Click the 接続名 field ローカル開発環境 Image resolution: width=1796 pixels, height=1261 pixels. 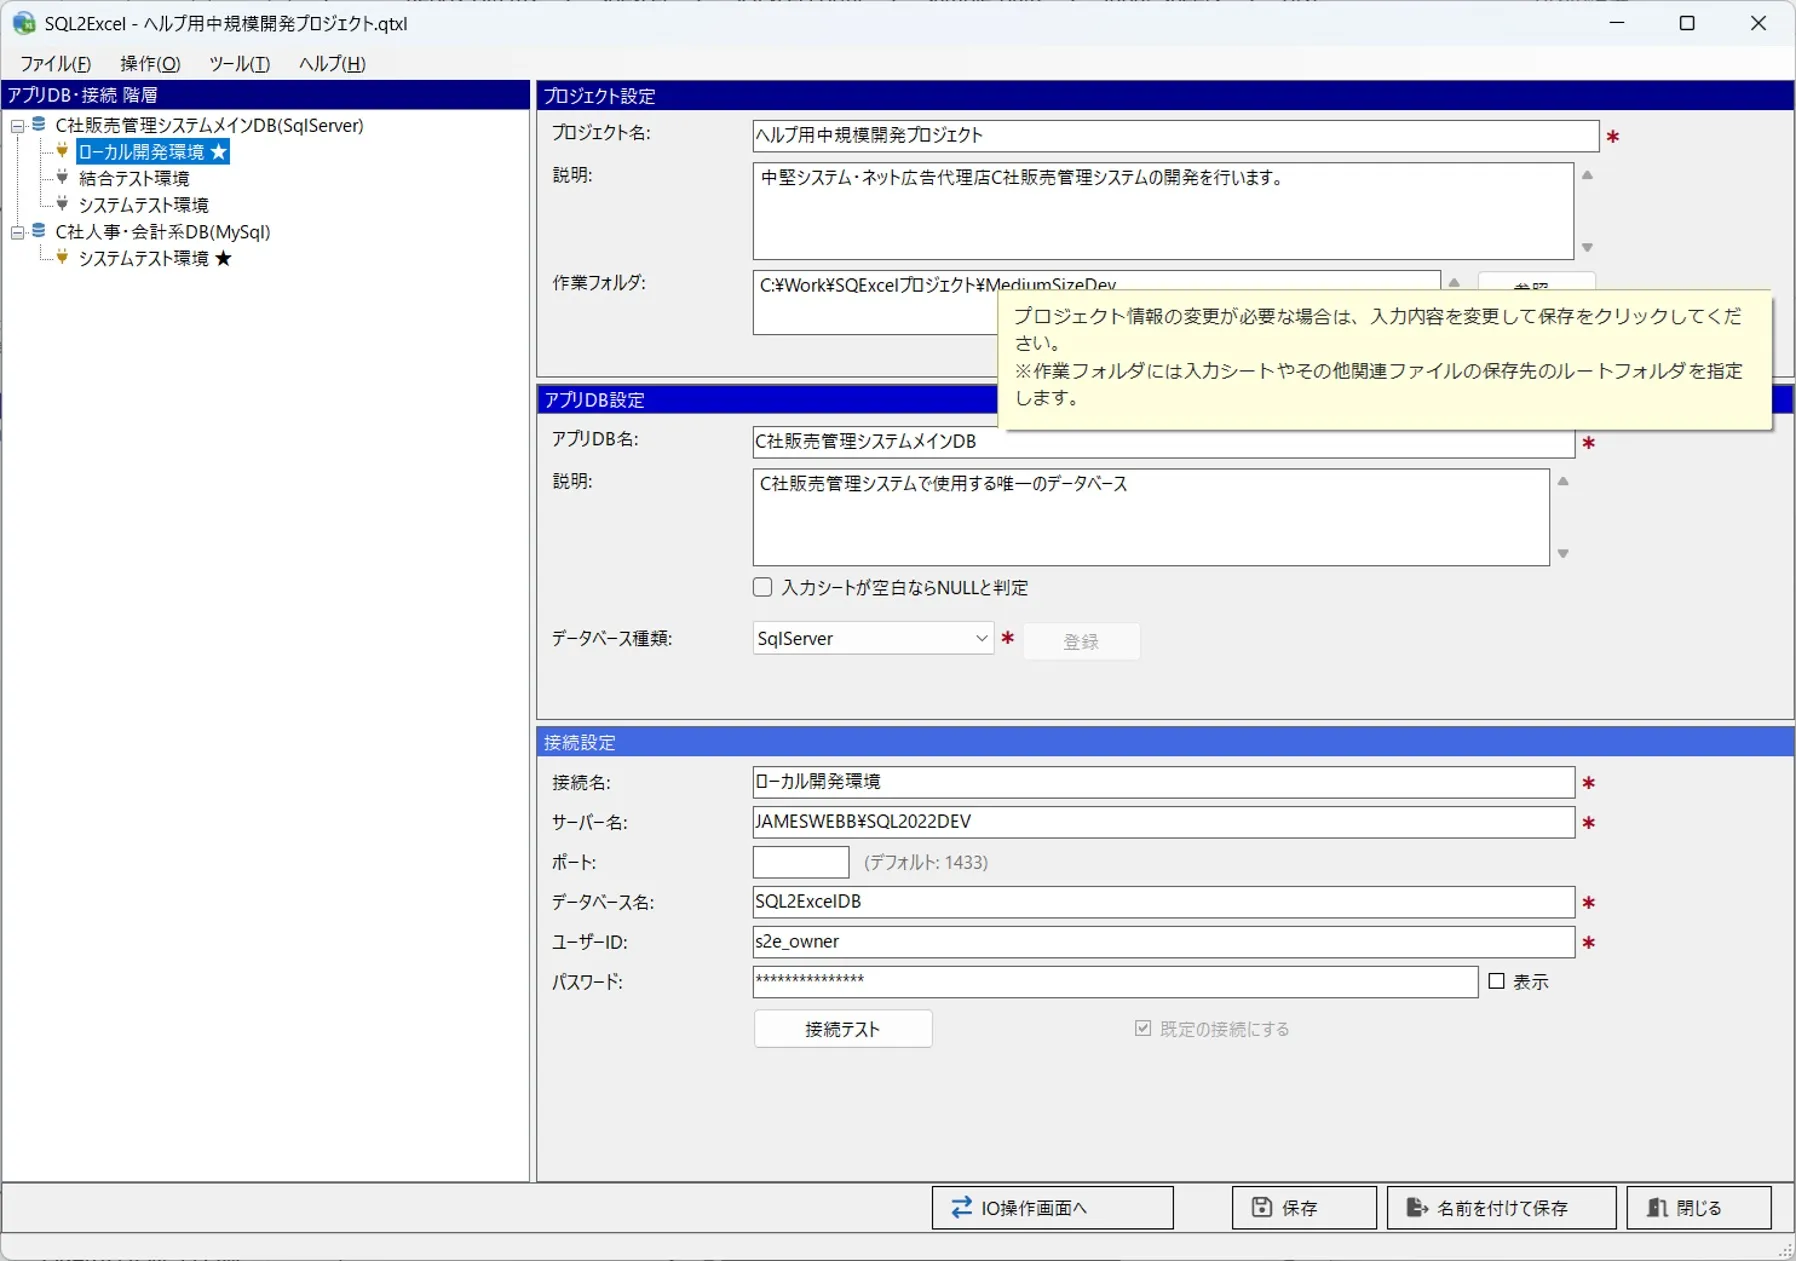pyautogui.click(x=1164, y=782)
